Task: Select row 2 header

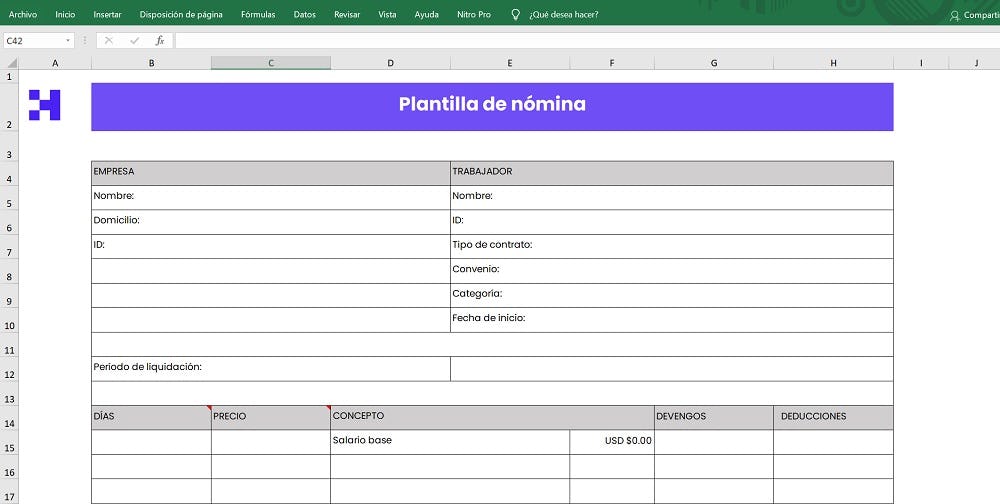Action: 9,107
